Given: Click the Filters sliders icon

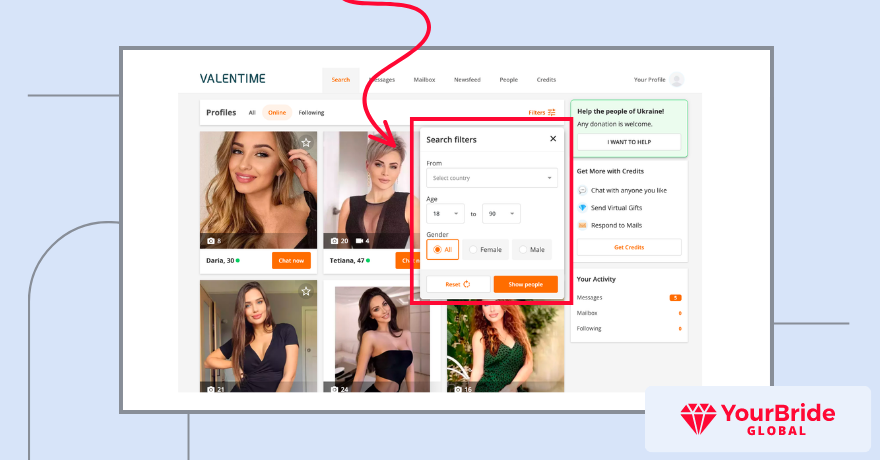Looking at the screenshot, I should 552,112.
